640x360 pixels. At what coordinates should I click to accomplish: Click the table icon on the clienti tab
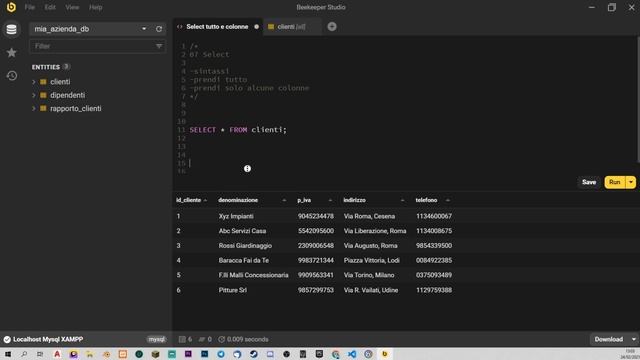pyautogui.click(x=271, y=27)
